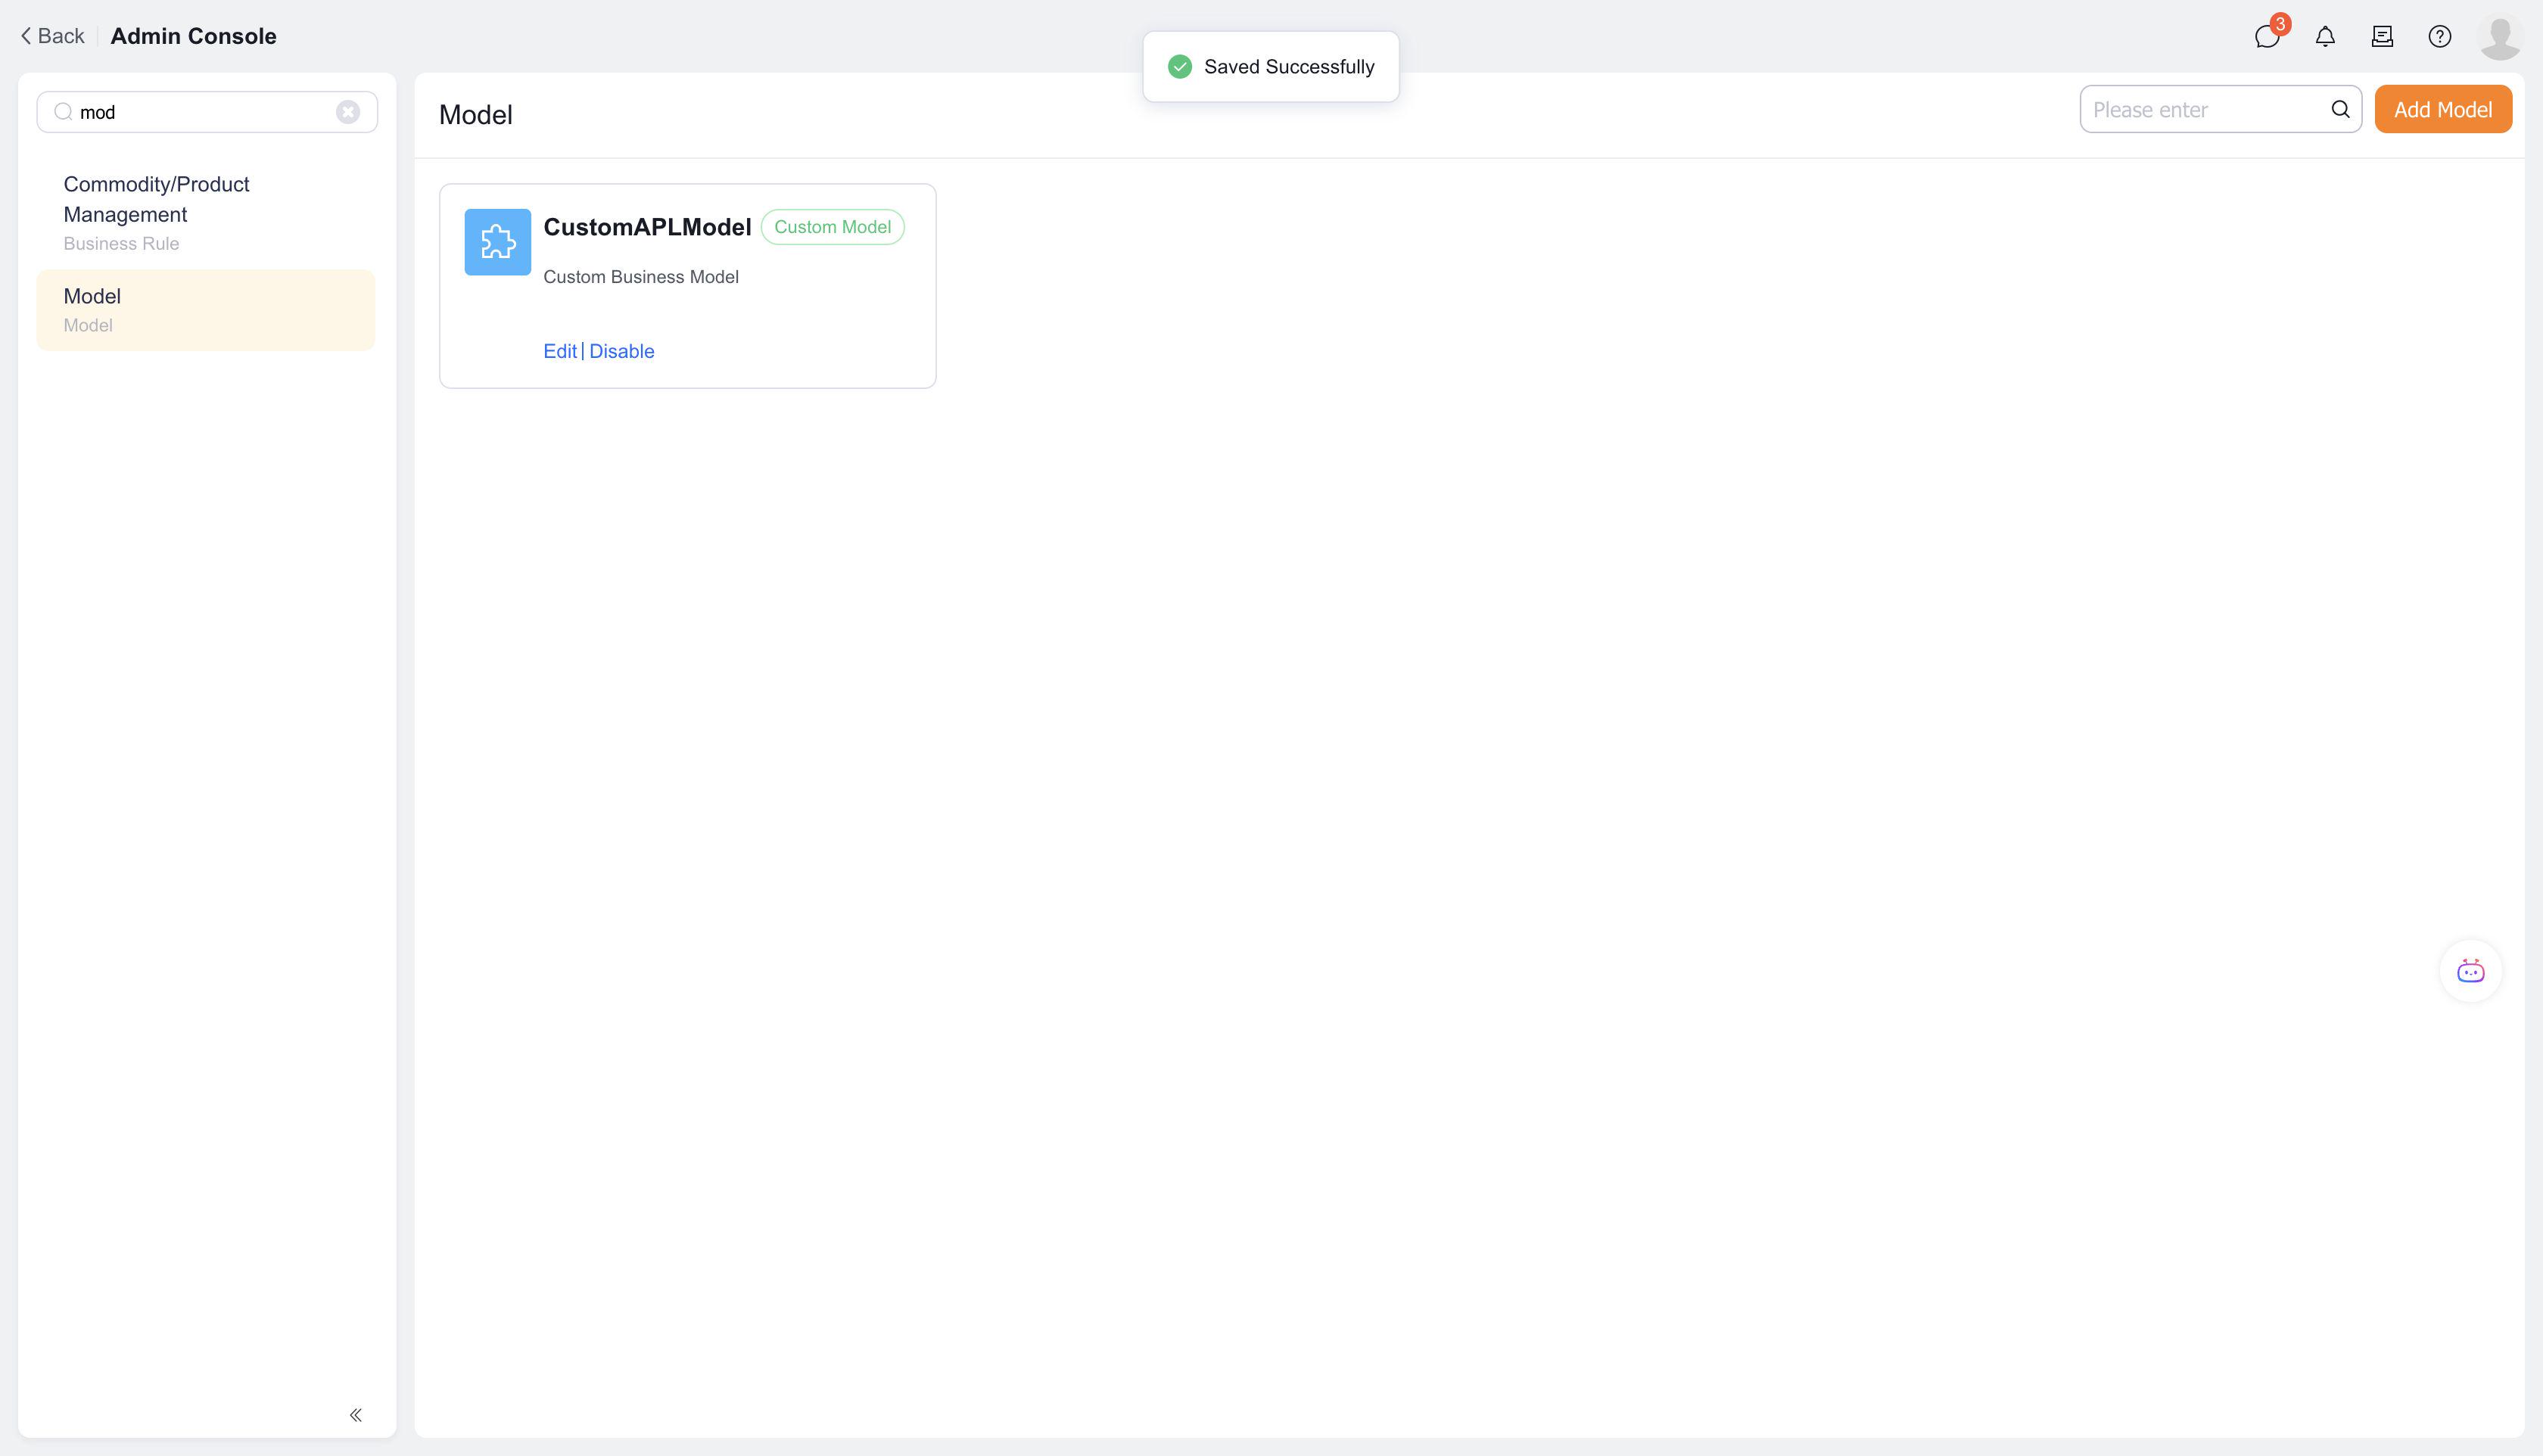Open the chat messages icon with badge
This screenshot has width=2543, height=1456.
coord(2266,37)
